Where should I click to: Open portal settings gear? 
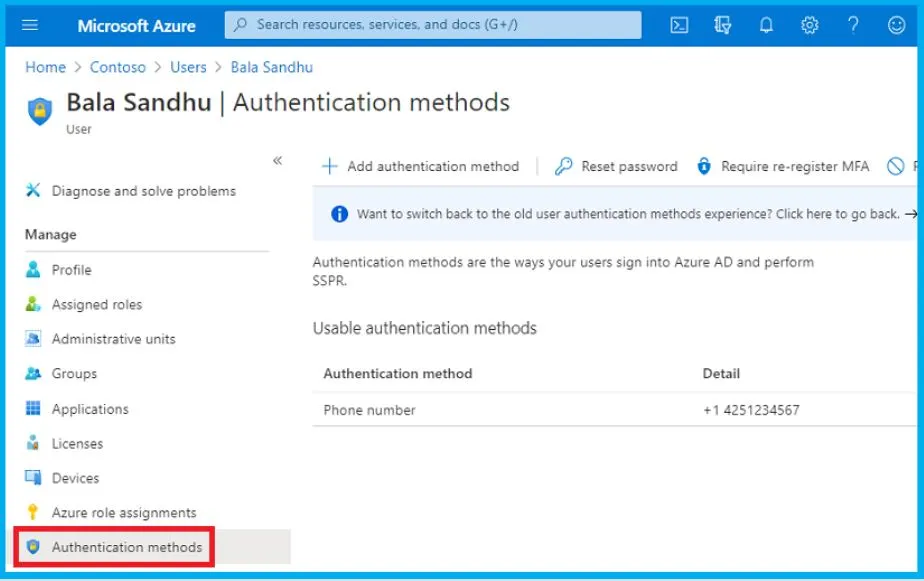[x=810, y=25]
